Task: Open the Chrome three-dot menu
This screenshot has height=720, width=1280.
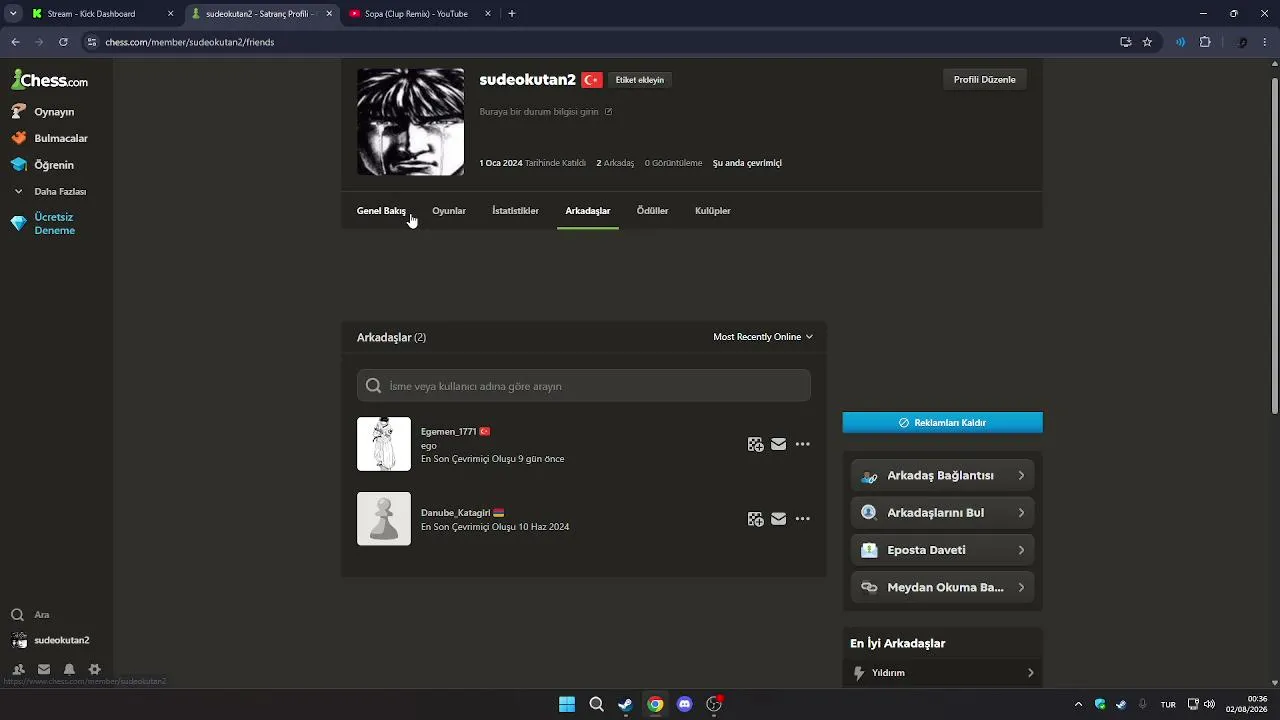Action: pyautogui.click(x=1266, y=42)
